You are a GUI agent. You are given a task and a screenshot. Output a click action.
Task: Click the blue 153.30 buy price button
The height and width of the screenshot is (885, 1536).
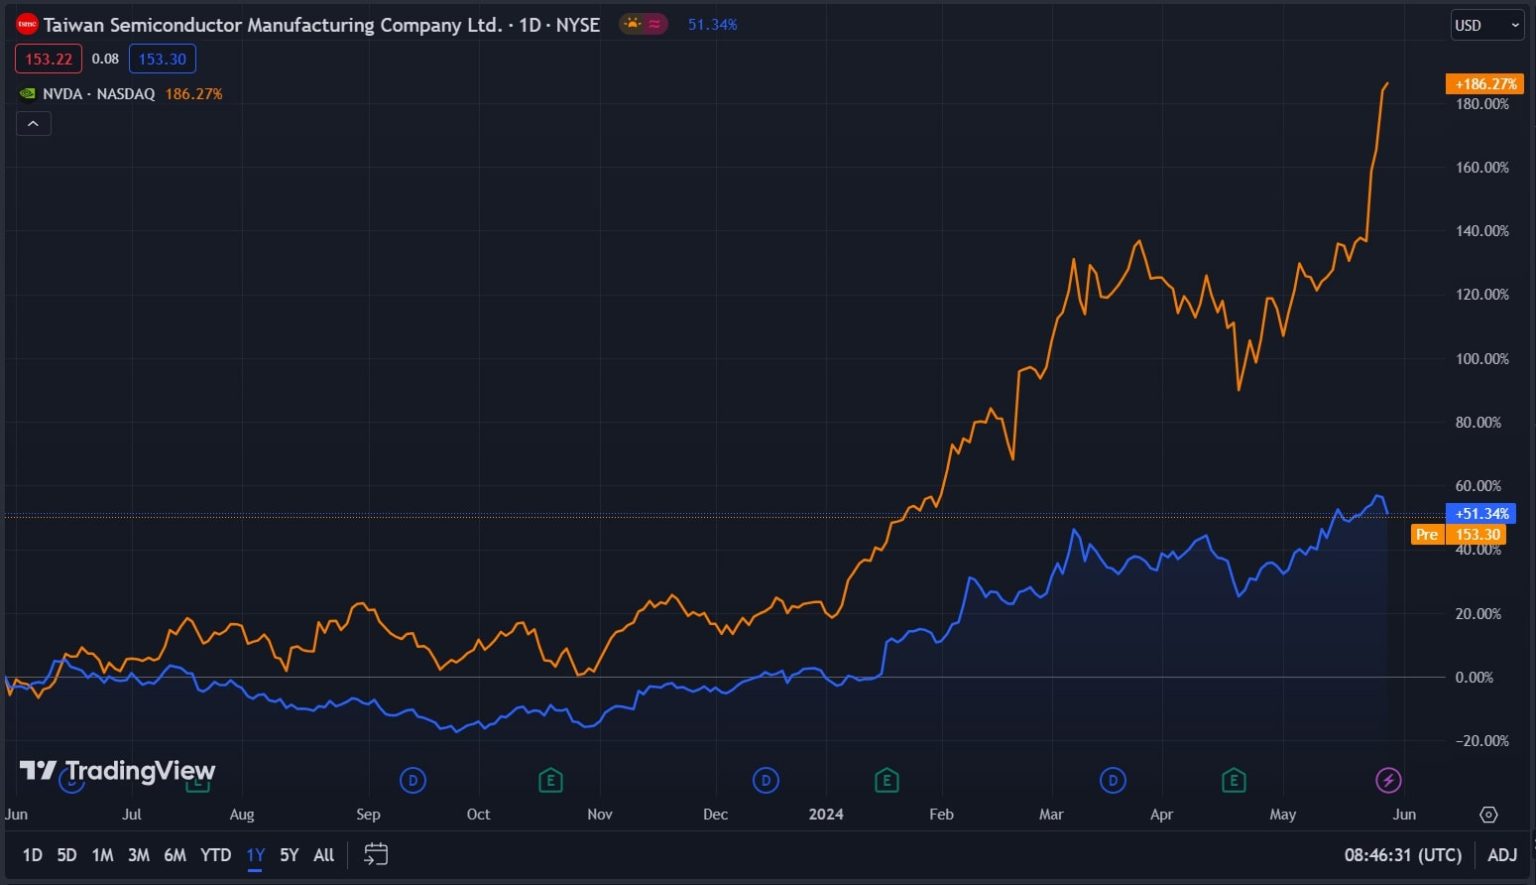click(x=162, y=59)
